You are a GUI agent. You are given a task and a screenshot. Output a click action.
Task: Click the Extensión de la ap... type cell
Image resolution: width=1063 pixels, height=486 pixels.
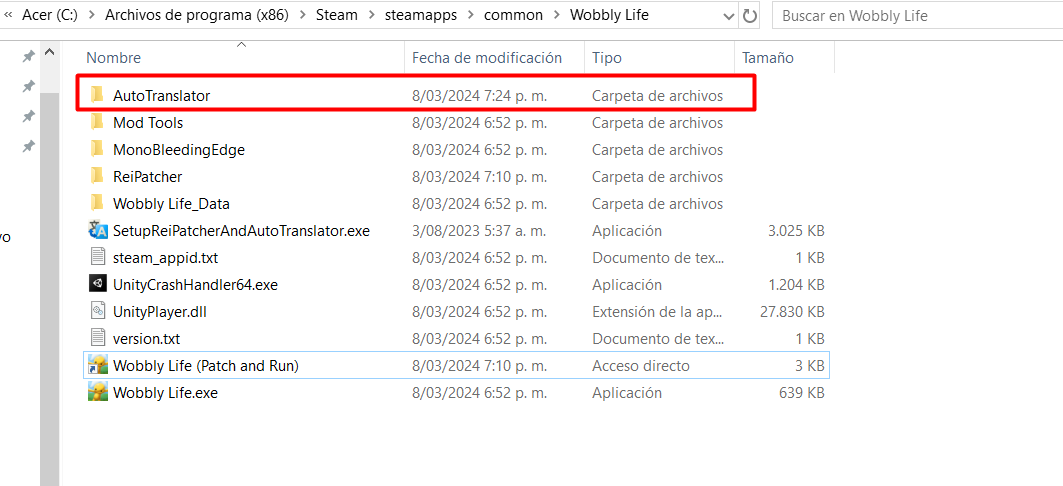(658, 312)
